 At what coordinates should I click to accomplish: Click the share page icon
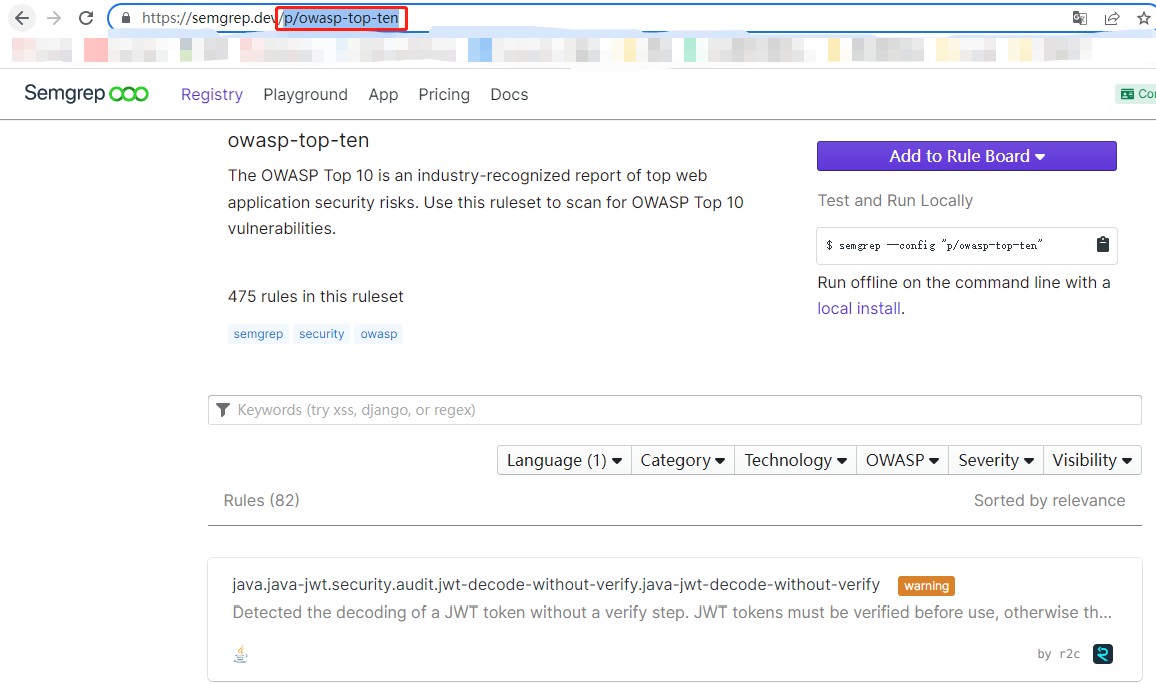pos(1112,18)
